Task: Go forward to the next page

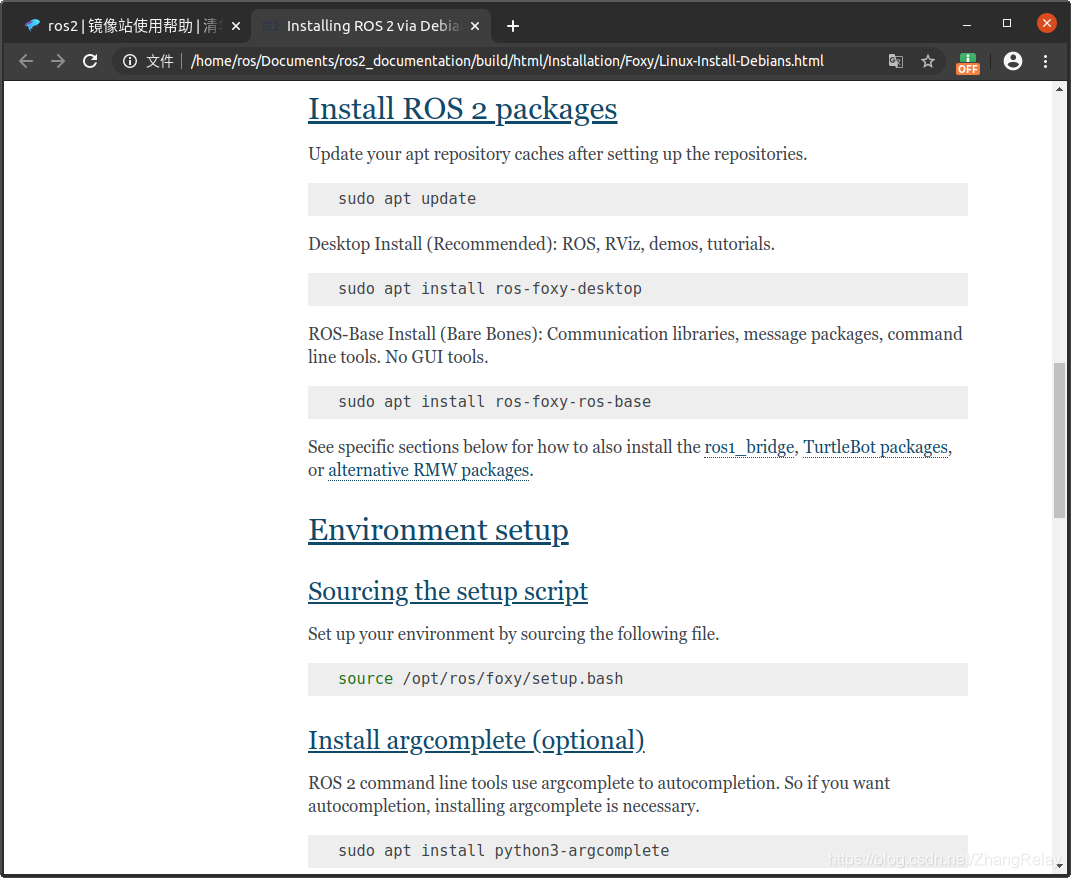Action: click(x=58, y=61)
